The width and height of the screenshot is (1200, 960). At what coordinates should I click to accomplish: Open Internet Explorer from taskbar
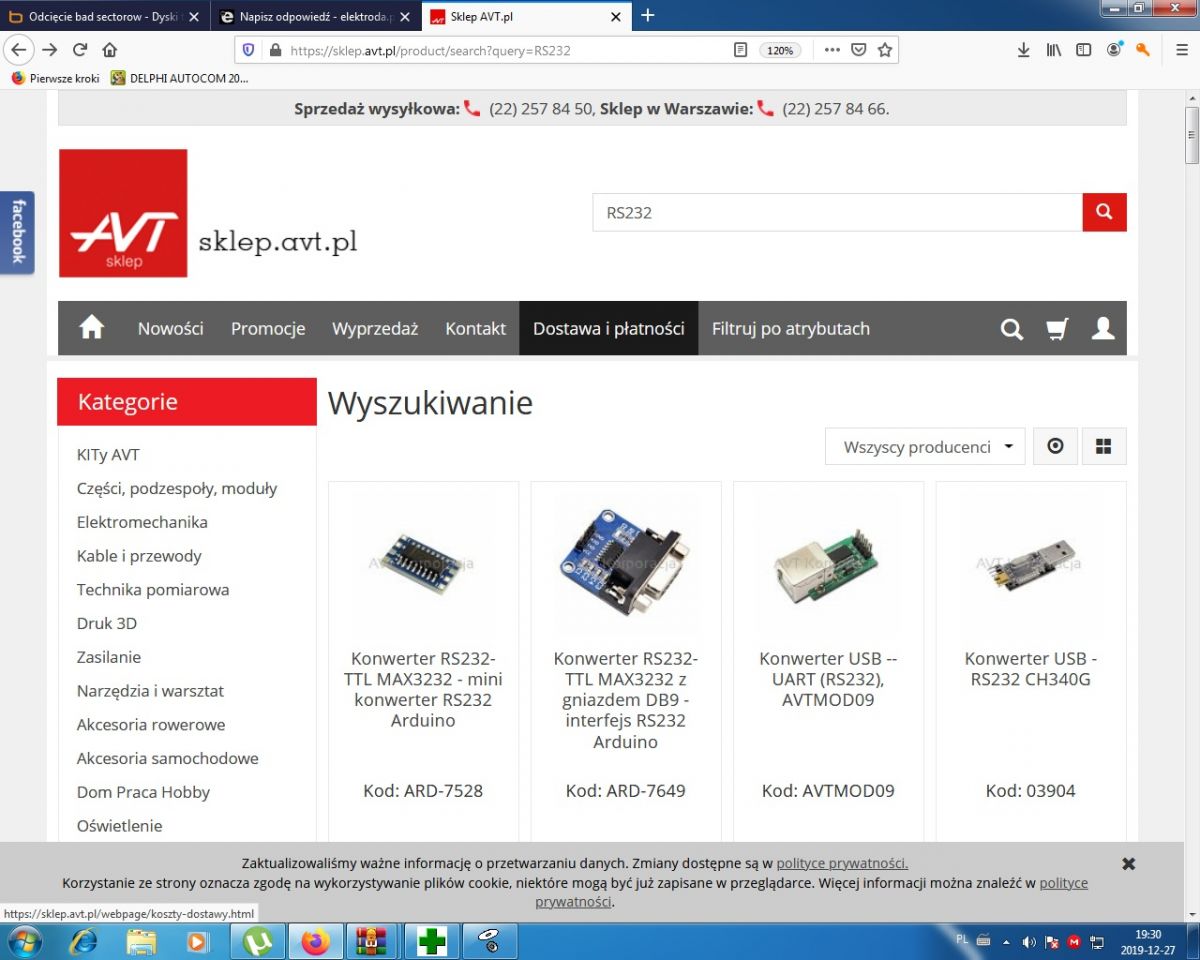point(84,942)
